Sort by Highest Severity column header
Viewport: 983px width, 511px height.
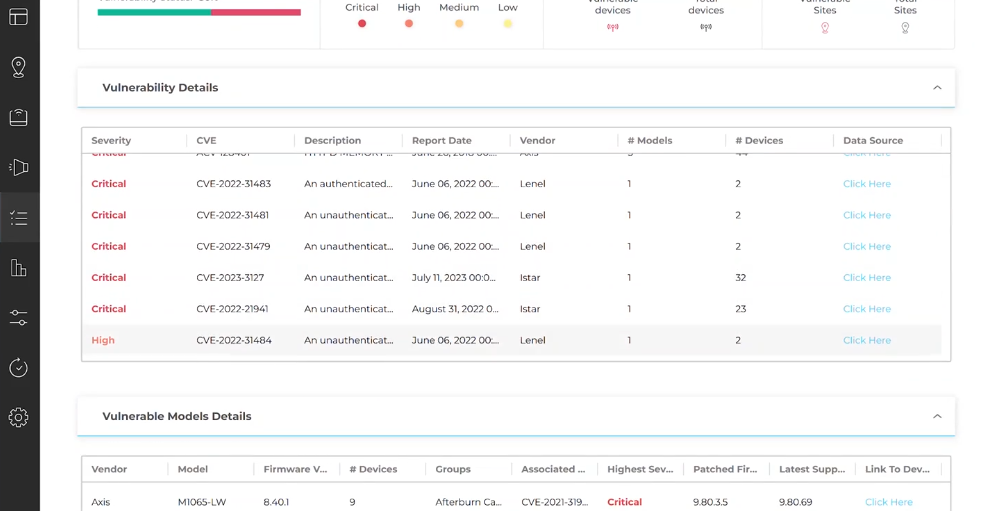coord(640,469)
